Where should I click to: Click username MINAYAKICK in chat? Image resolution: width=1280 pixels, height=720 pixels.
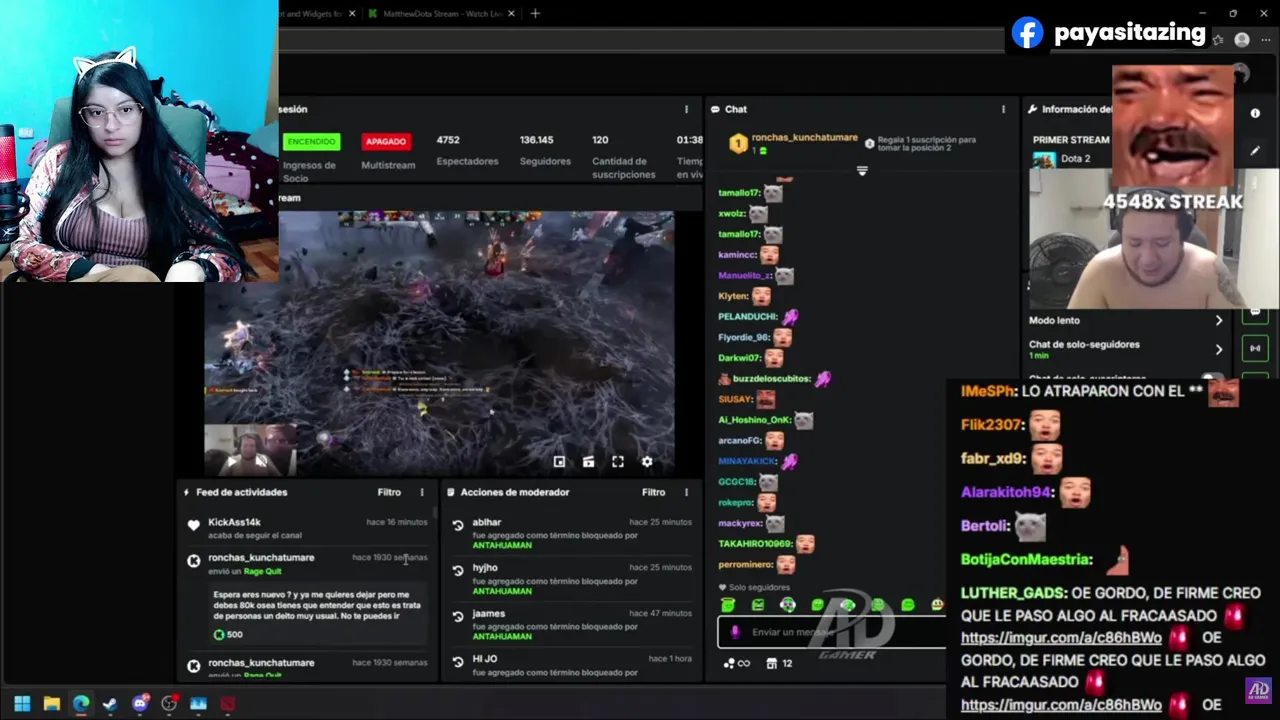click(x=747, y=462)
